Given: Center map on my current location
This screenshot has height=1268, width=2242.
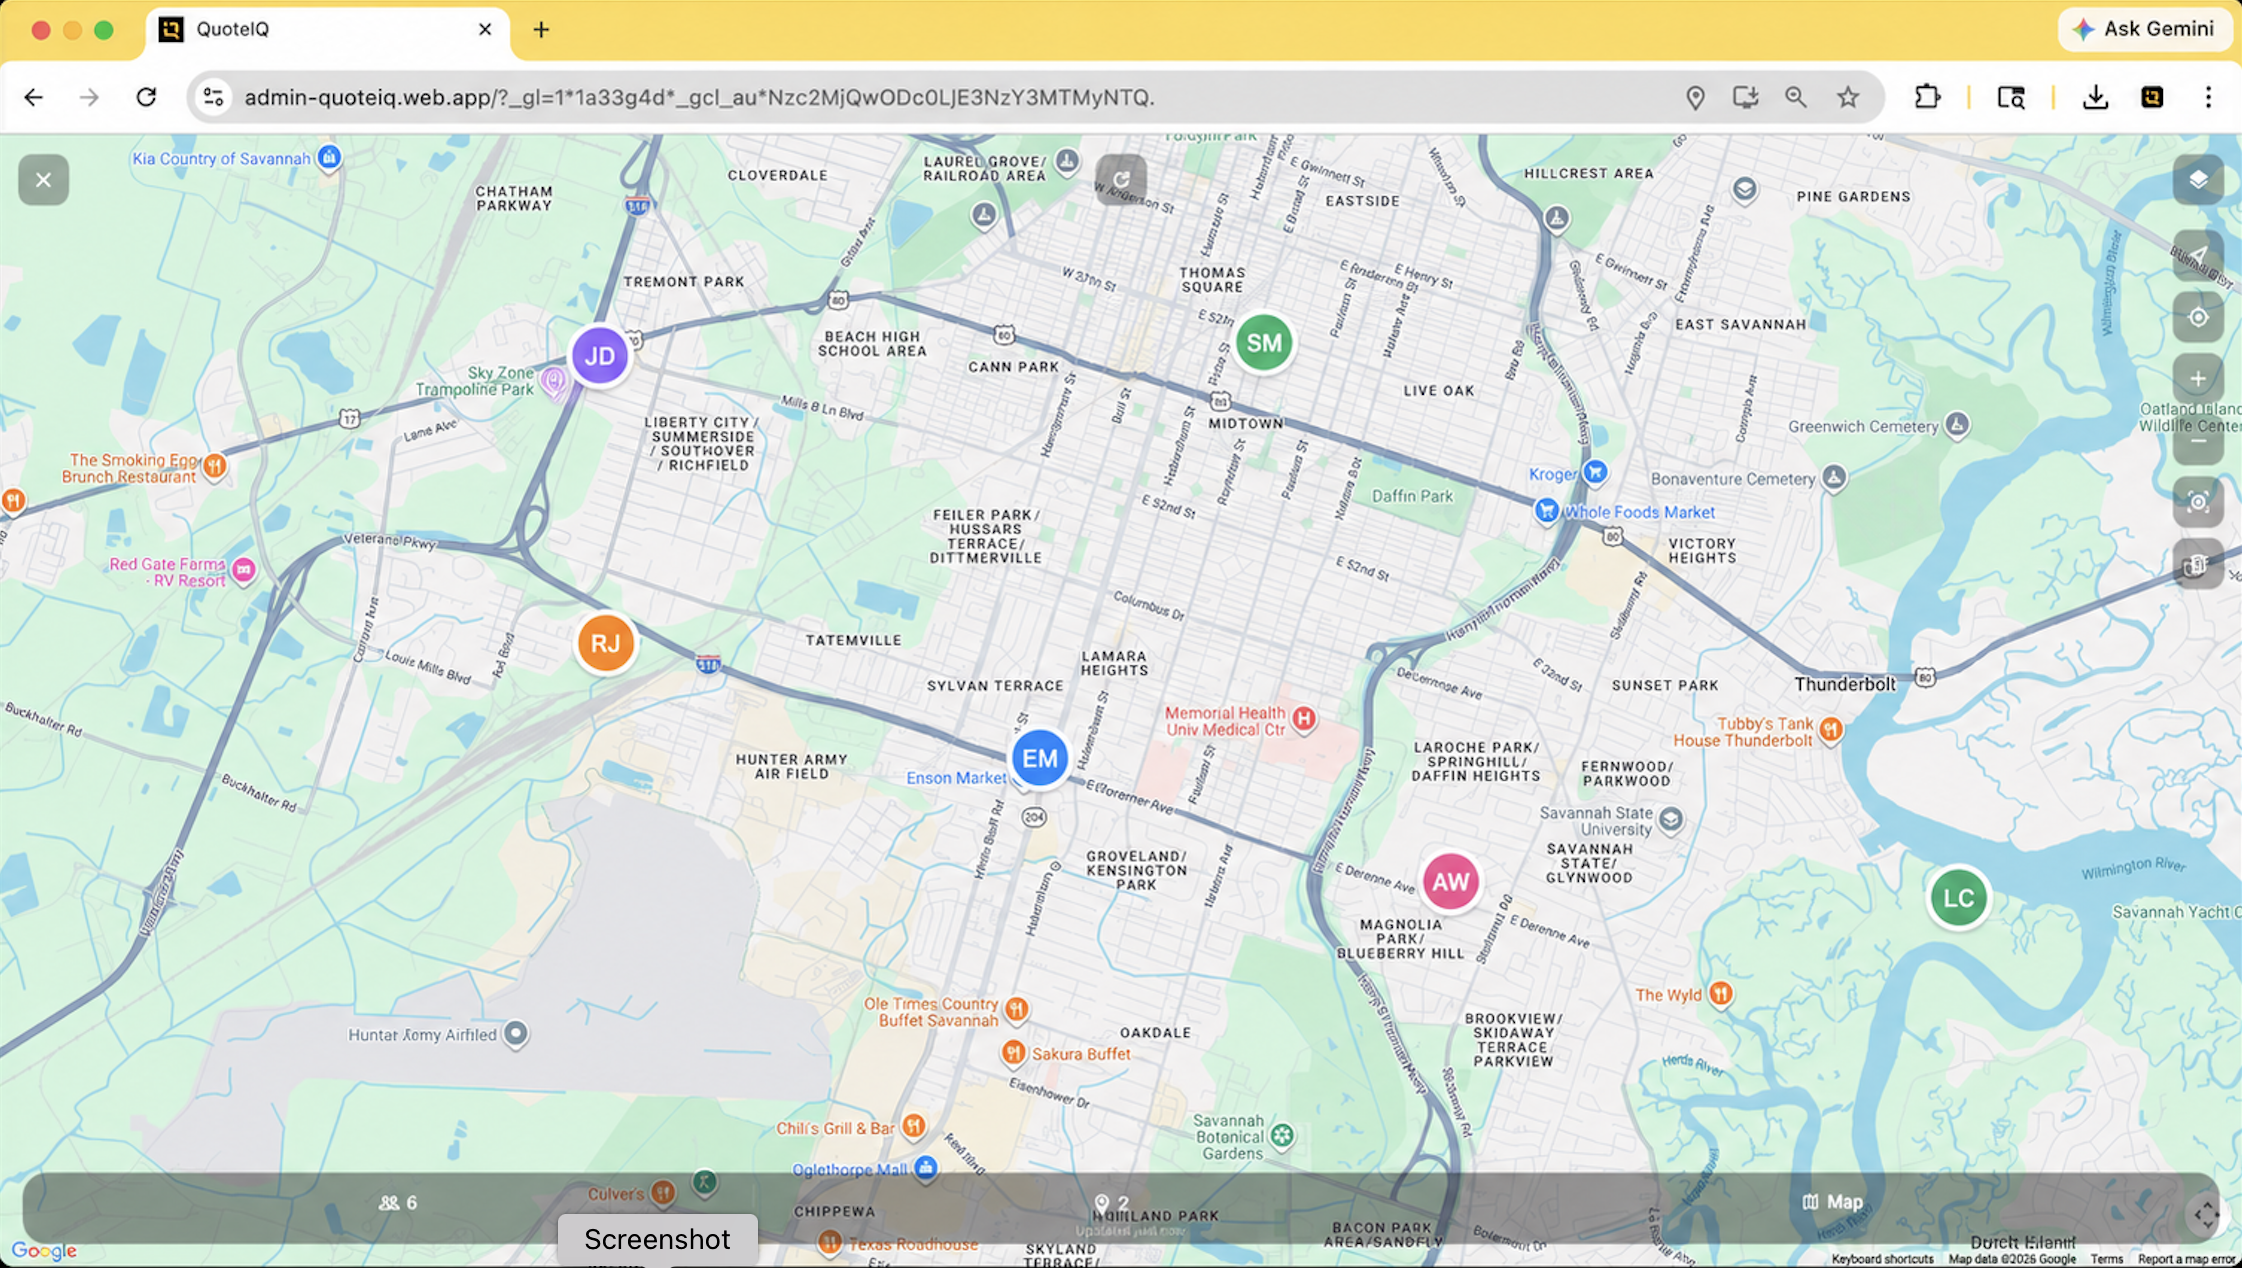Looking at the screenshot, I should [2198, 317].
